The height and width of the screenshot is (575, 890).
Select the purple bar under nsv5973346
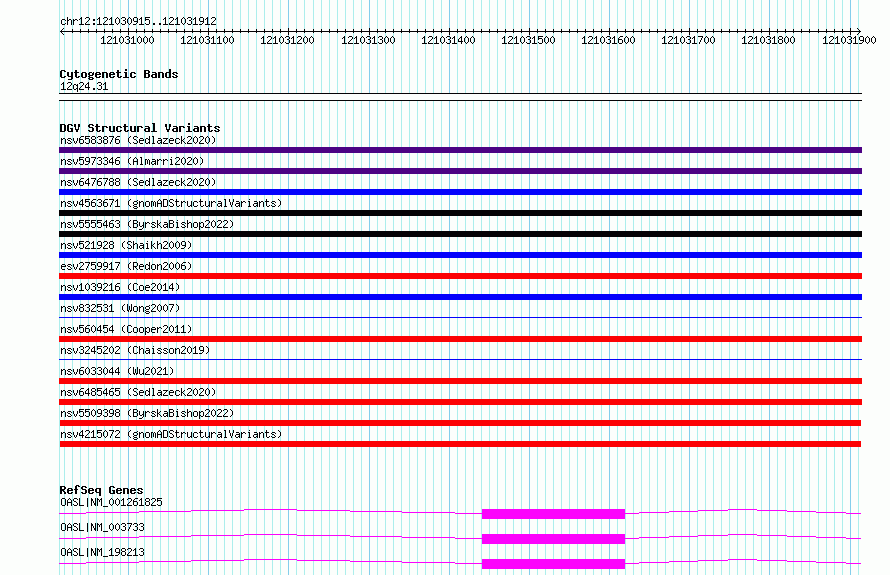pyautogui.click(x=460, y=171)
